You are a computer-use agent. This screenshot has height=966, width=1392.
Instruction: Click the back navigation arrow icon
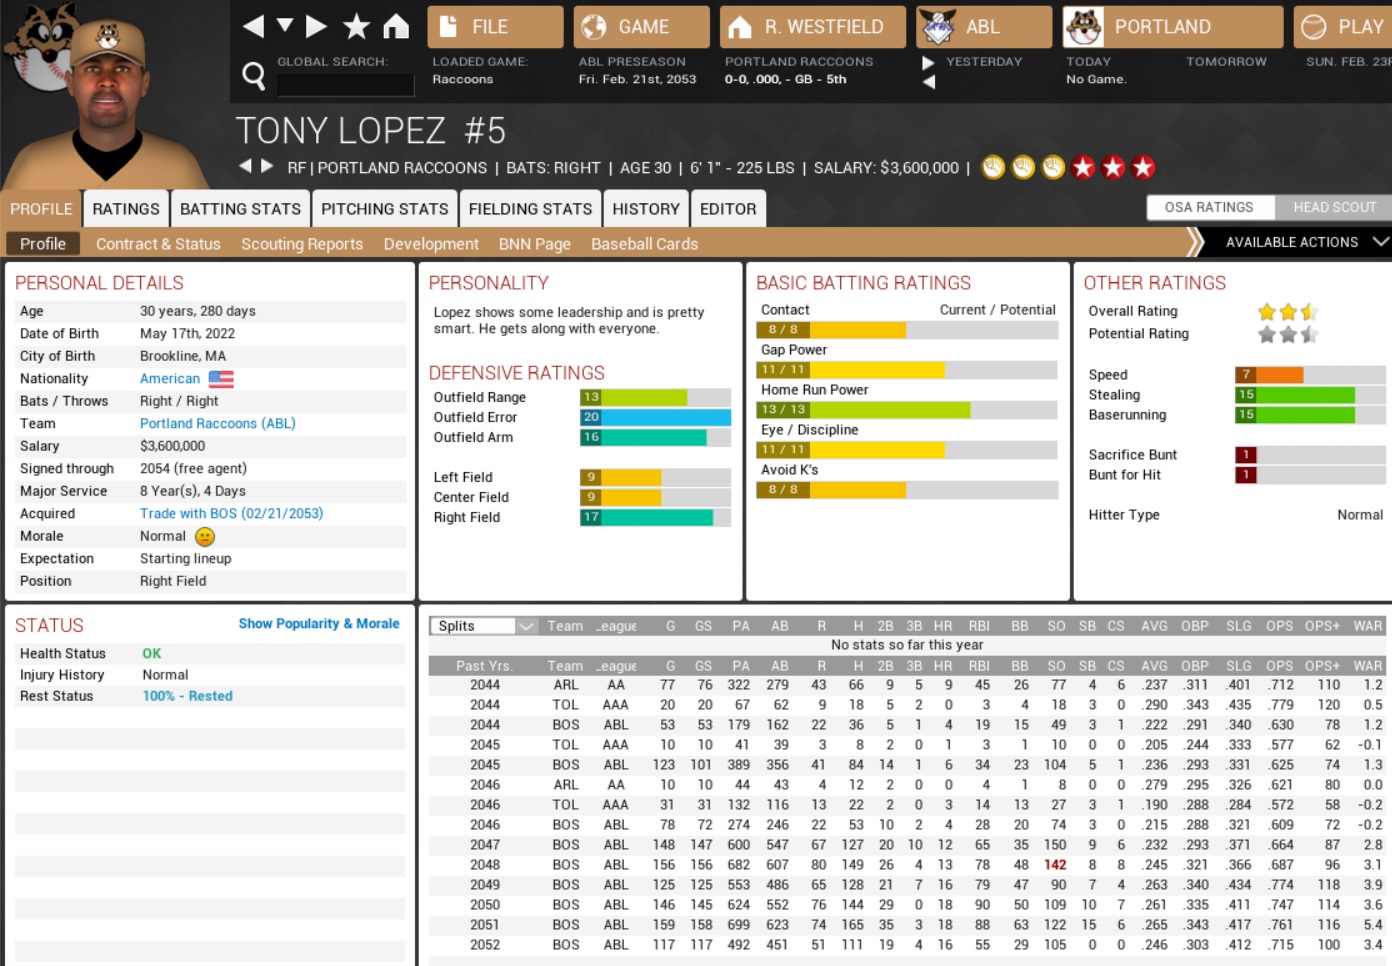point(253,26)
